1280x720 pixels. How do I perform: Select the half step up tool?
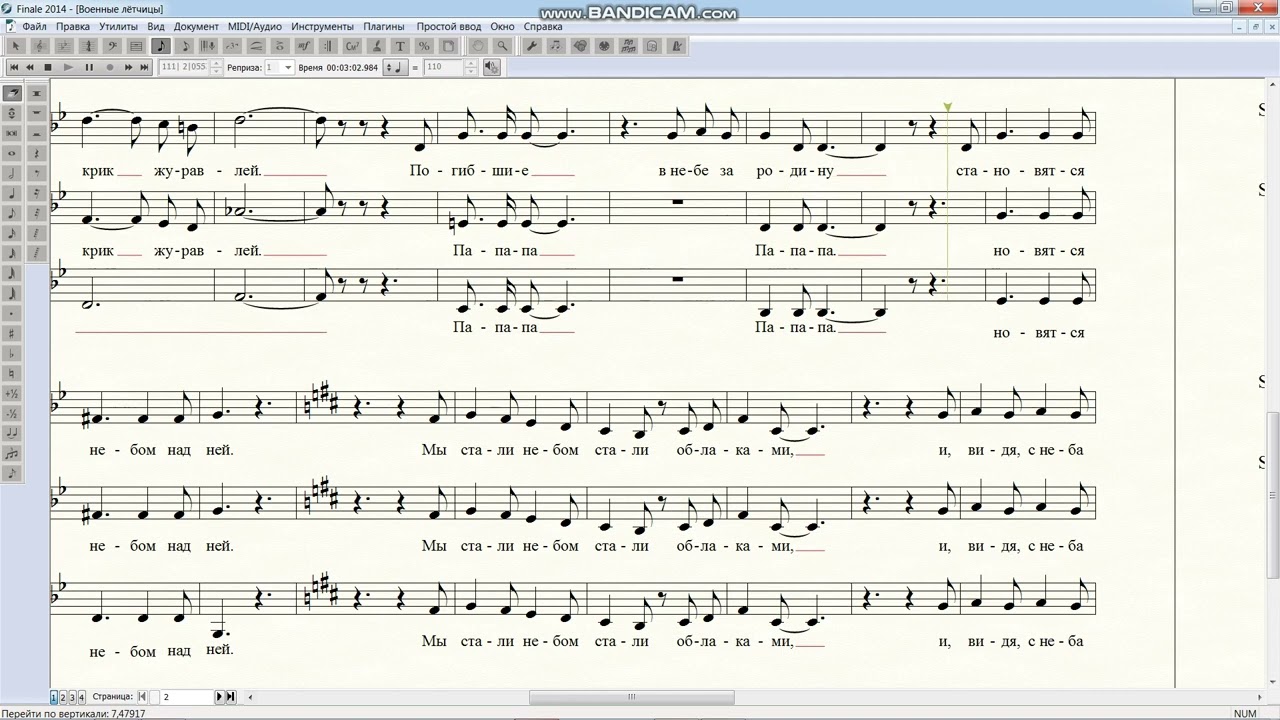12,394
